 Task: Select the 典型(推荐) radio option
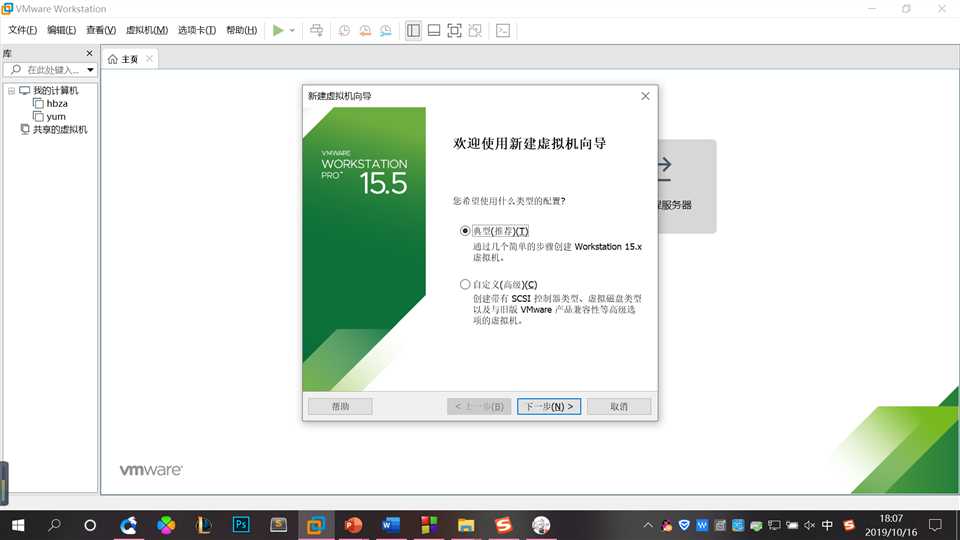465,231
